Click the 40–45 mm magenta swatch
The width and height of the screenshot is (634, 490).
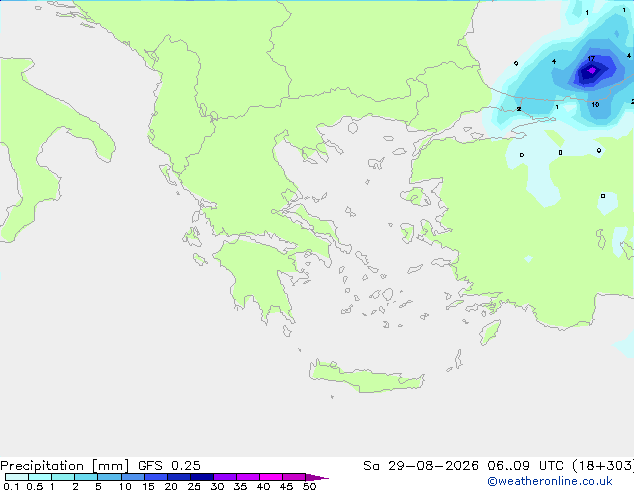tap(271, 477)
